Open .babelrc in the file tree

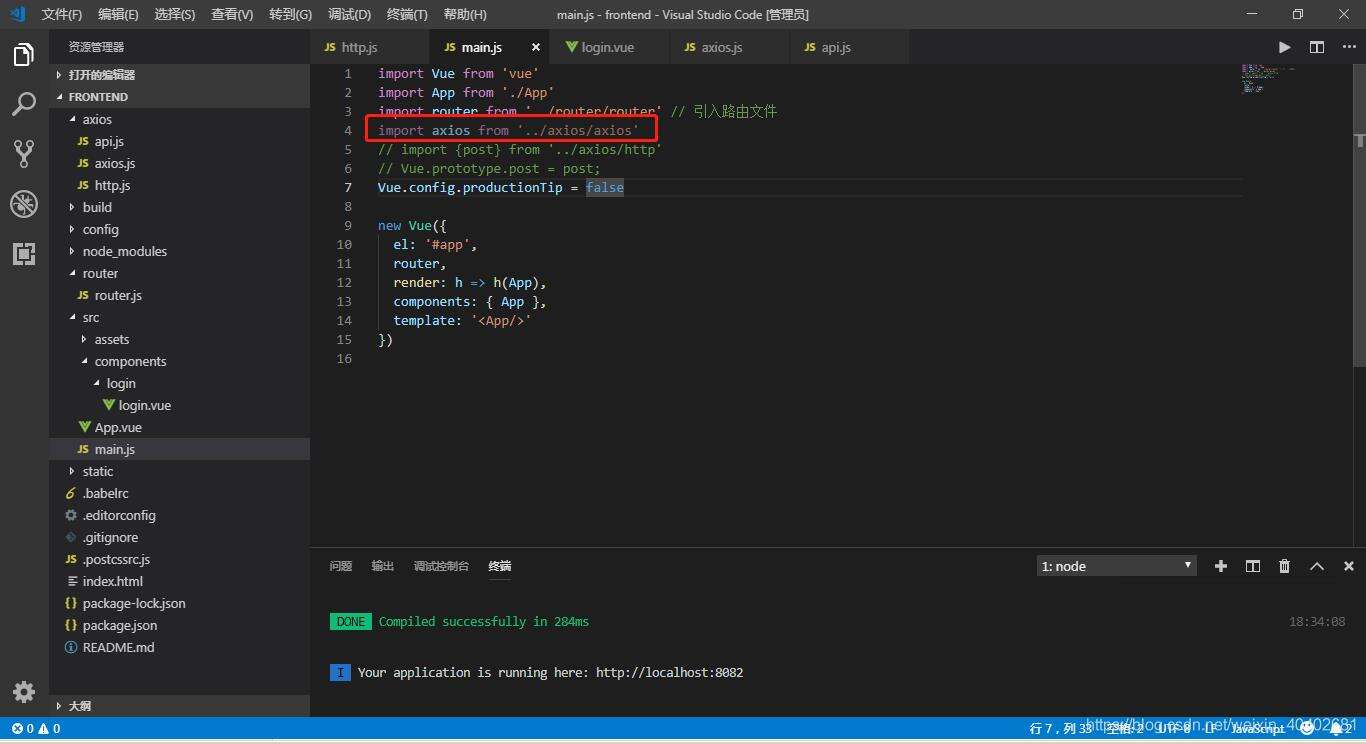coord(180,493)
